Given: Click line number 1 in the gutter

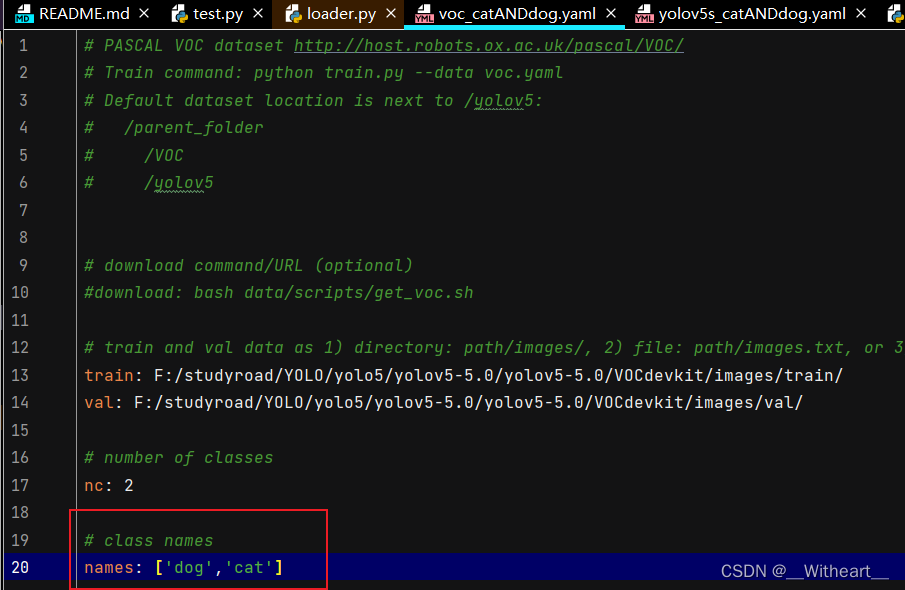Looking at the screenshot, I should tap(23, 46).
